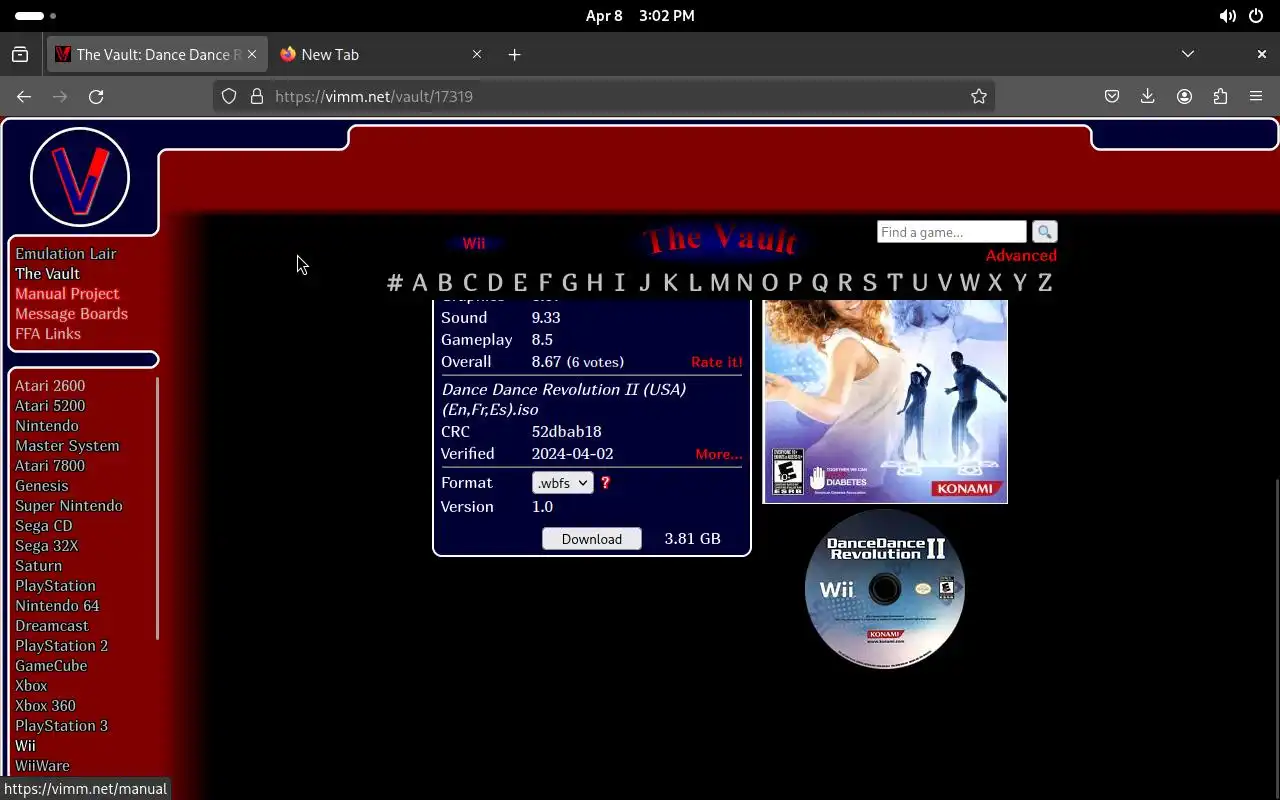Go back to the previous page
The width and height of the screenshot is (1280, 800).
coord(24,96)
